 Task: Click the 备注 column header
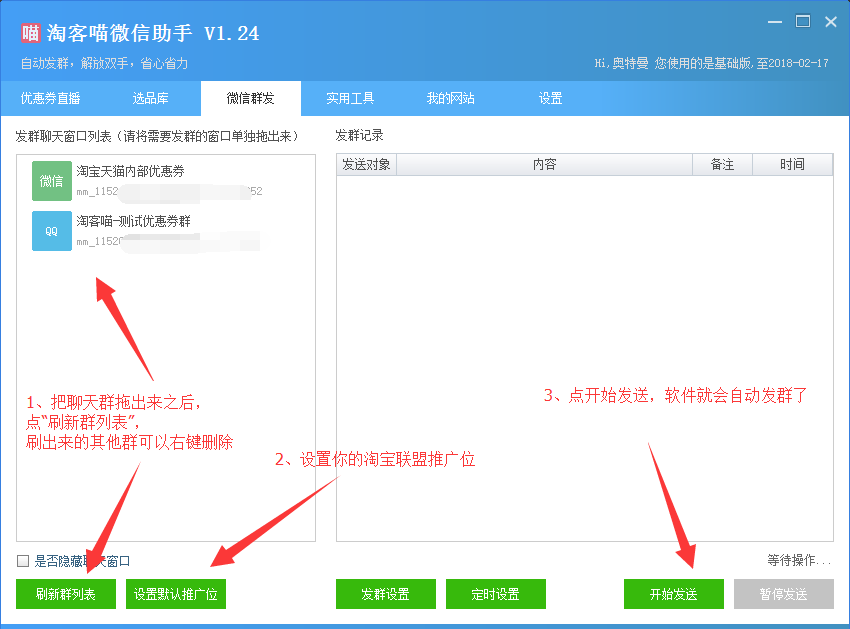(x=722, y=164)
